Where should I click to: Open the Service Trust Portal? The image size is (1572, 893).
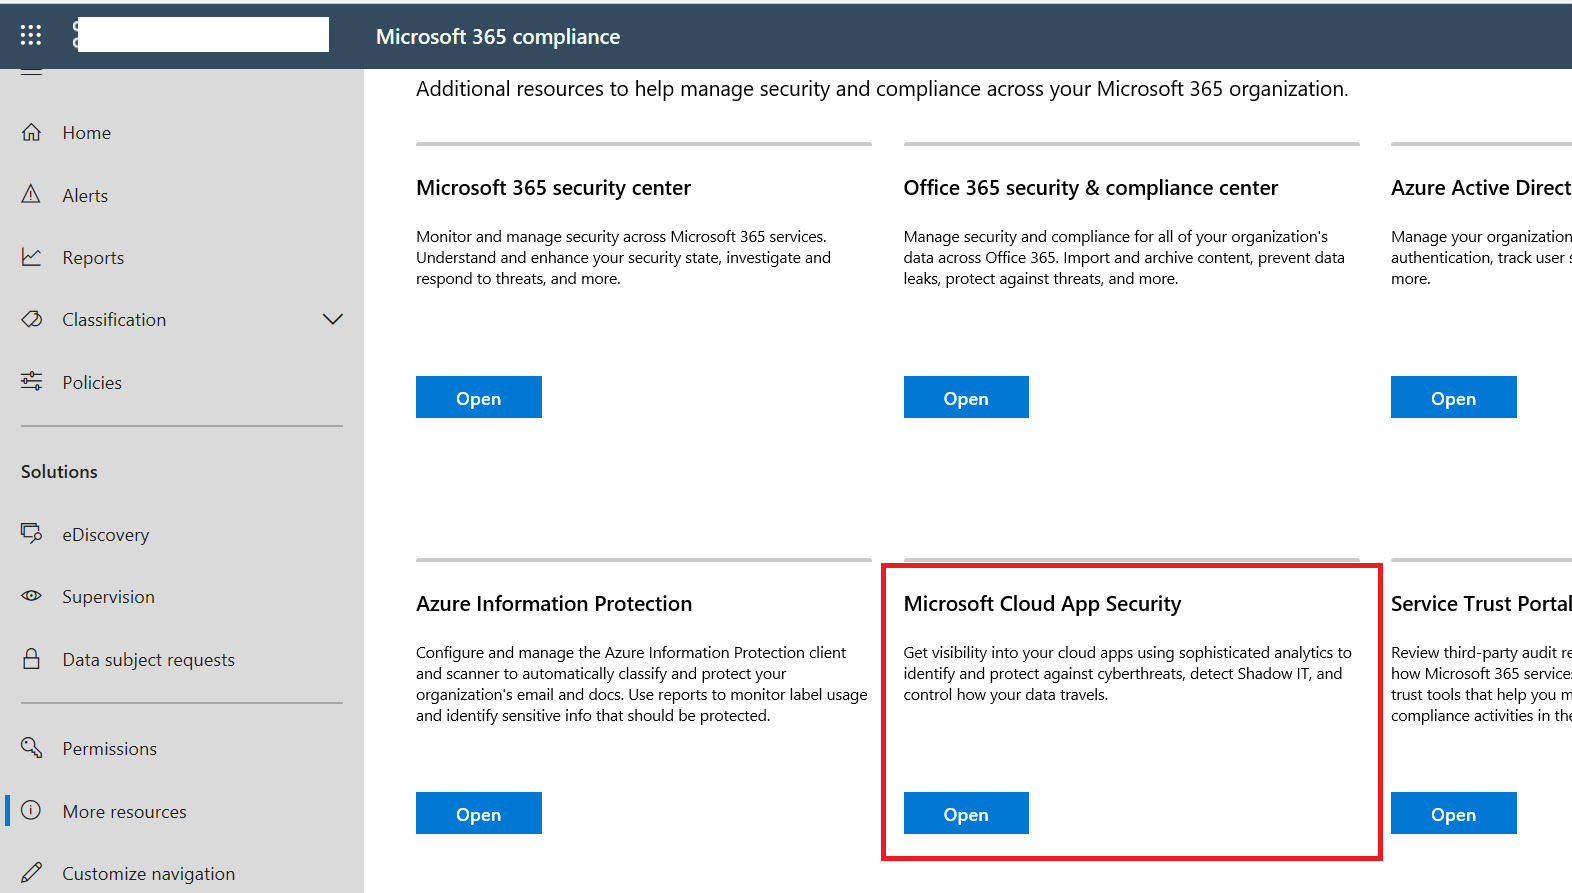click(x=1452, y=814)
